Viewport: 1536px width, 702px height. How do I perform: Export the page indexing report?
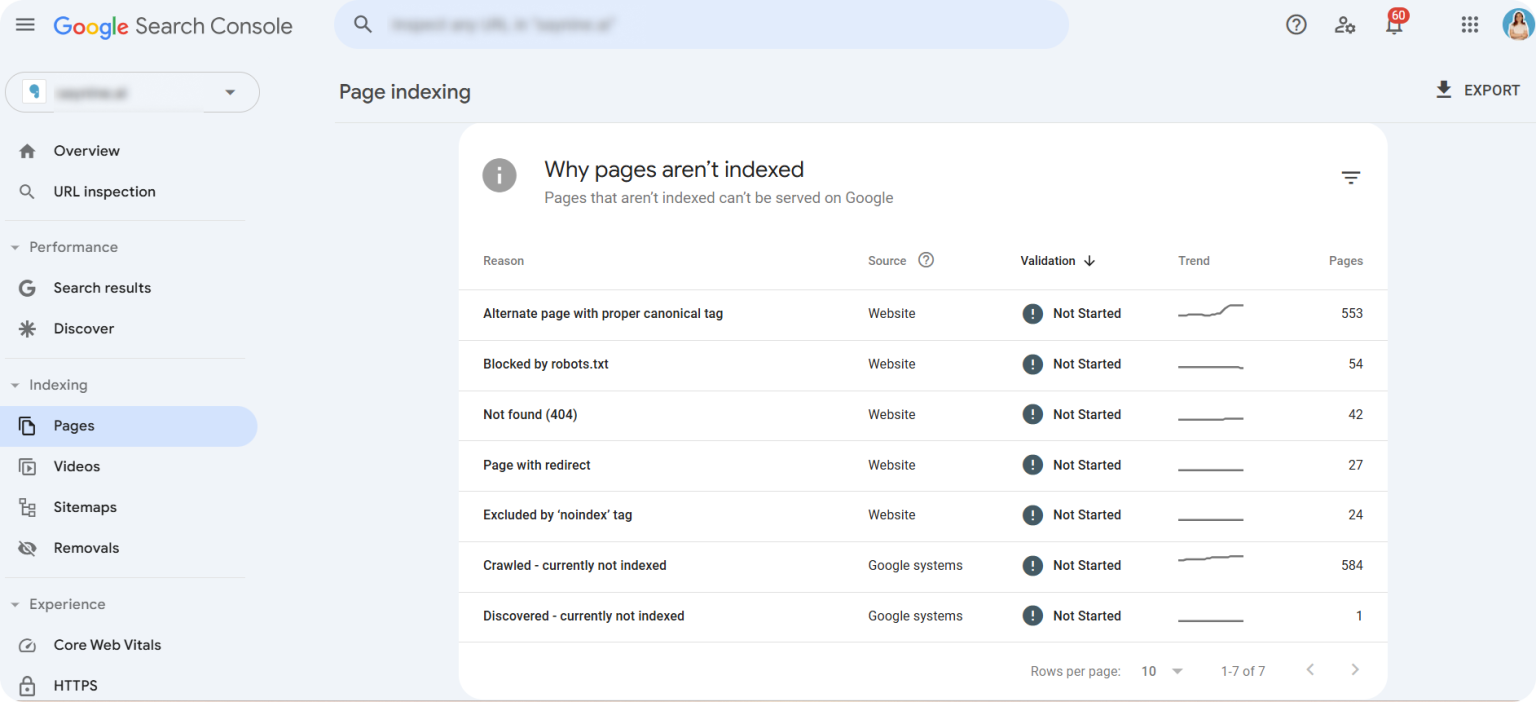[x=1477, y=90]
